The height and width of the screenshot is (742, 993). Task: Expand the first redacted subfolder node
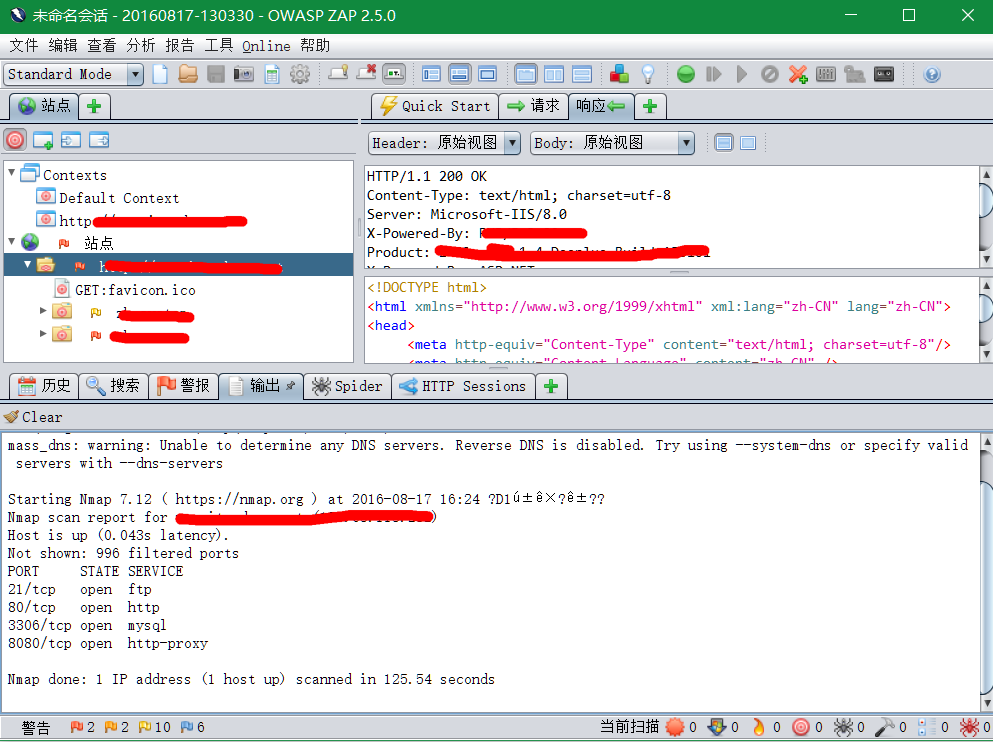pos(43,310)
